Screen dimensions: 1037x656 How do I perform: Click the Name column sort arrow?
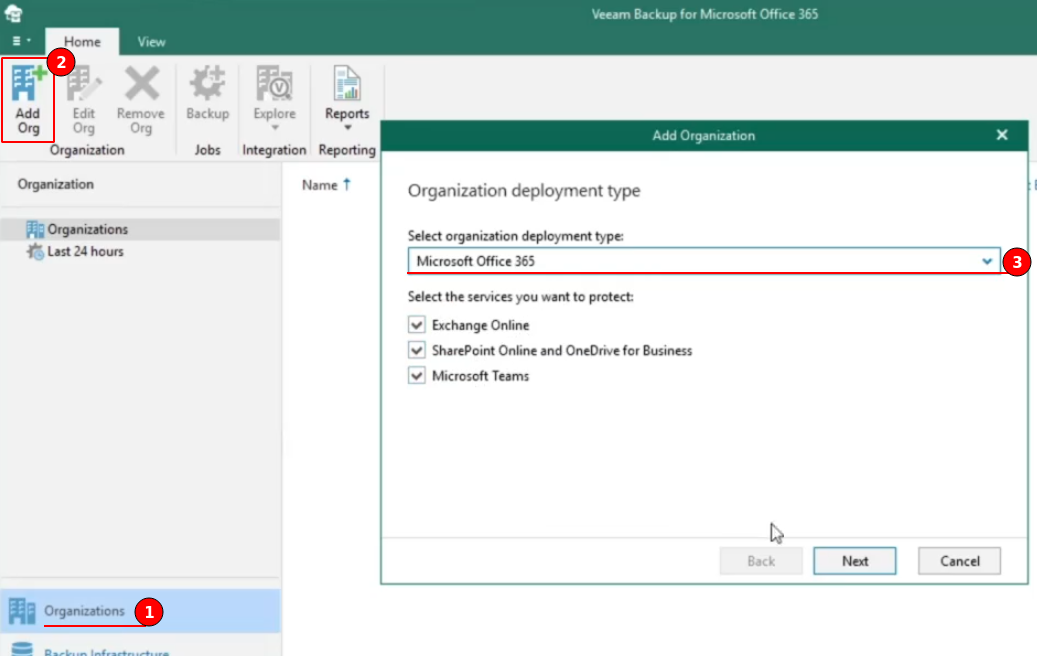347,184
